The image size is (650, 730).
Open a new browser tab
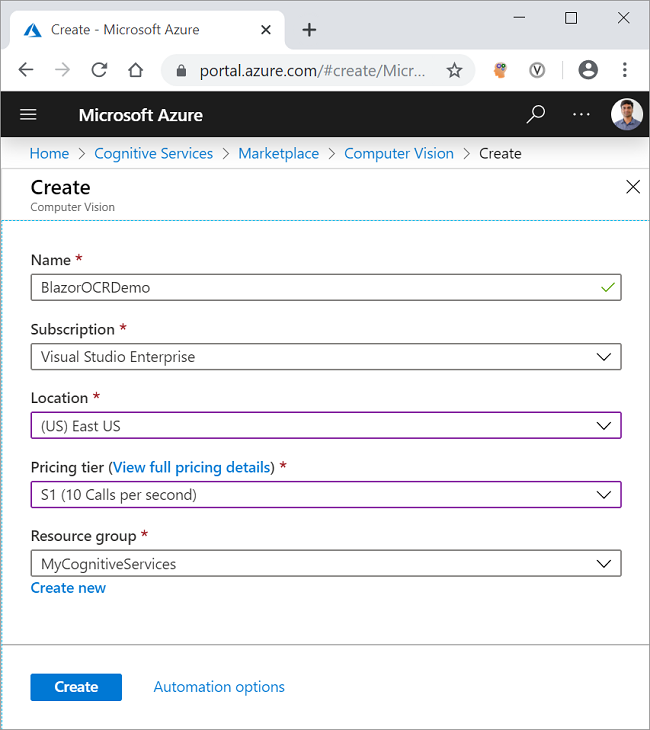309,30
